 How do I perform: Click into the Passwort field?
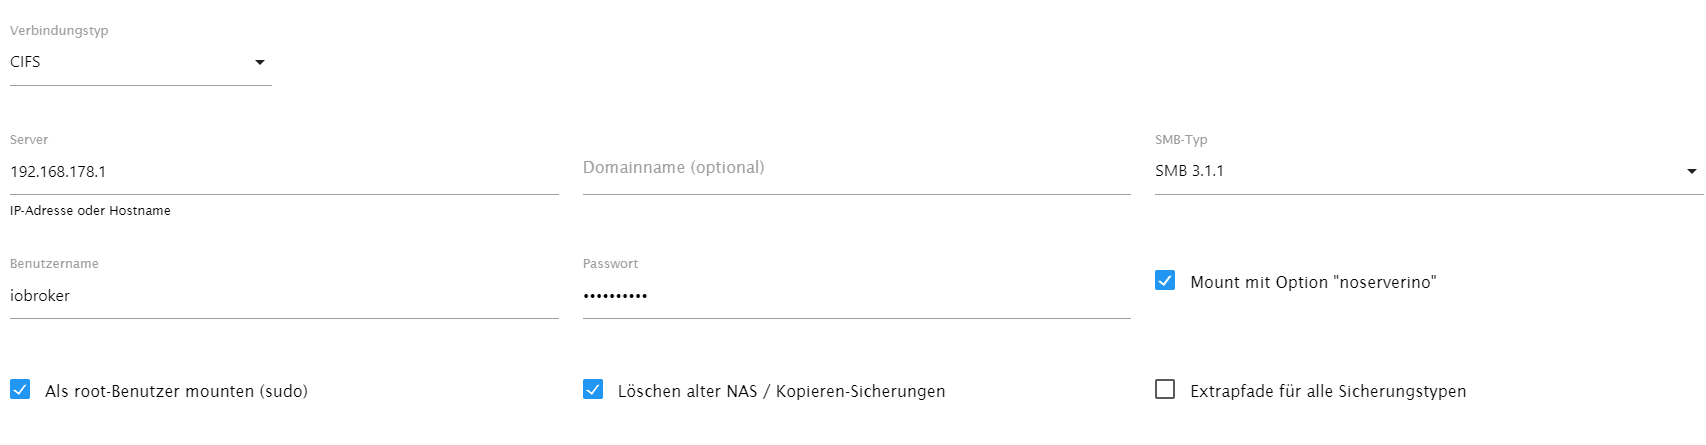coord(856,296)
